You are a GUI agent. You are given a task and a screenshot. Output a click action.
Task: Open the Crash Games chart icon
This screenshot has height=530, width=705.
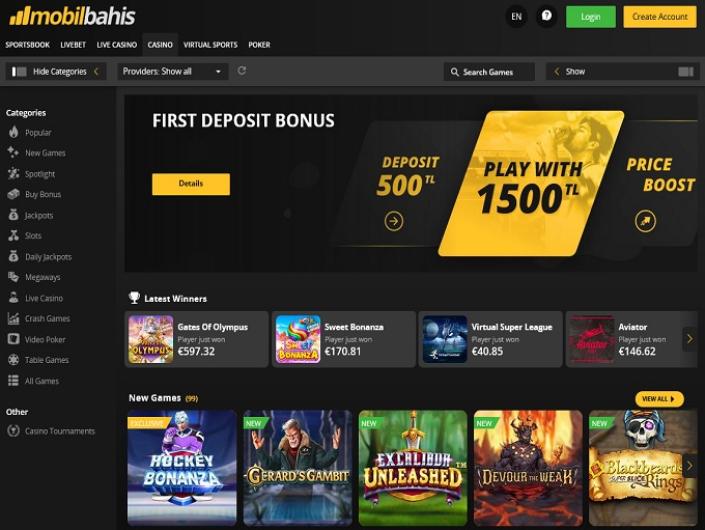pos(13,318)
